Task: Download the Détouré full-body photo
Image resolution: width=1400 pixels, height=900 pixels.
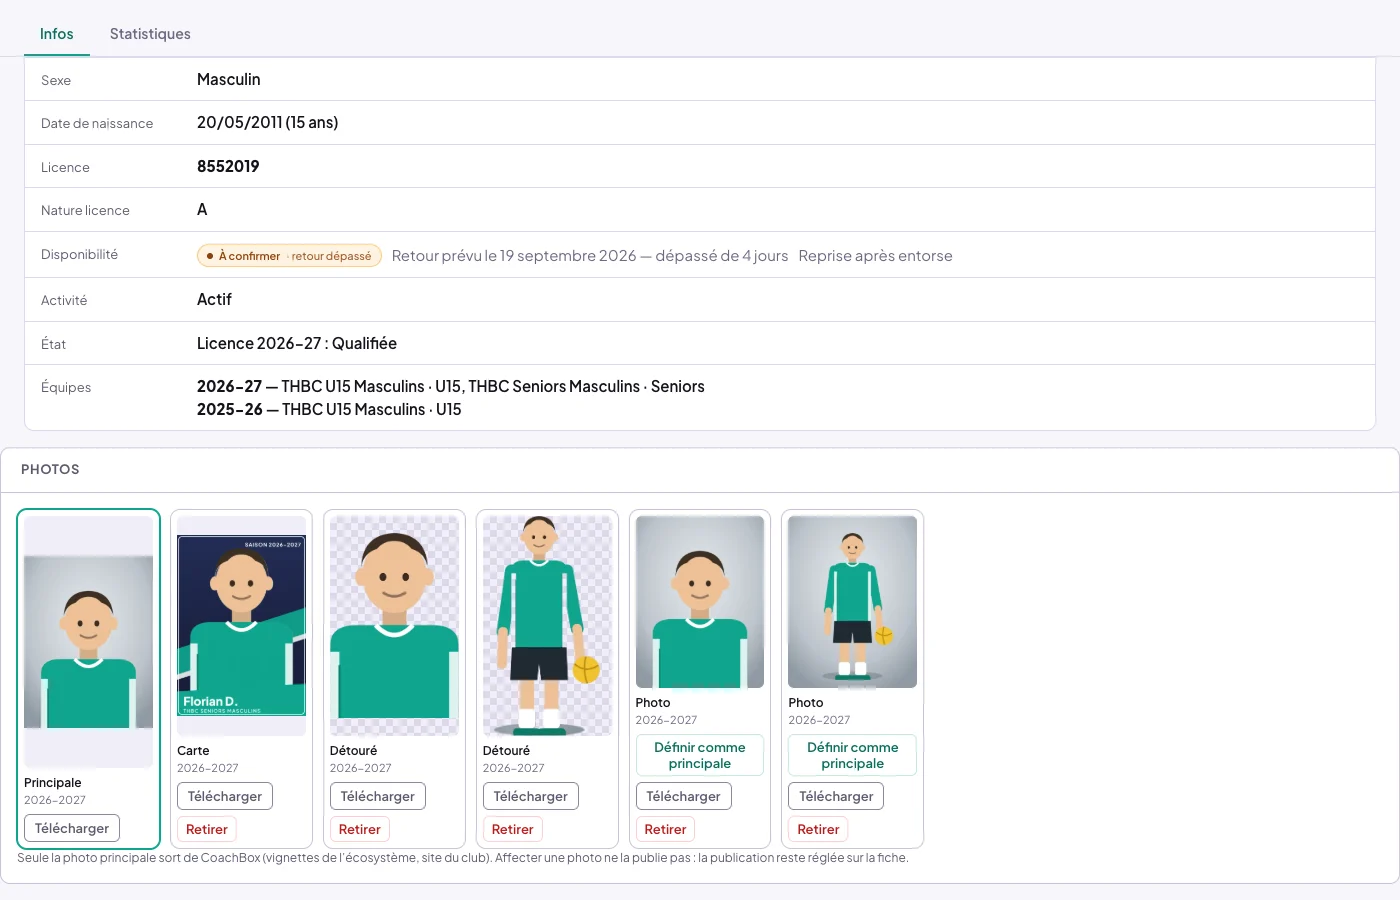Action: pyautogui.click(x=531, y=796)
